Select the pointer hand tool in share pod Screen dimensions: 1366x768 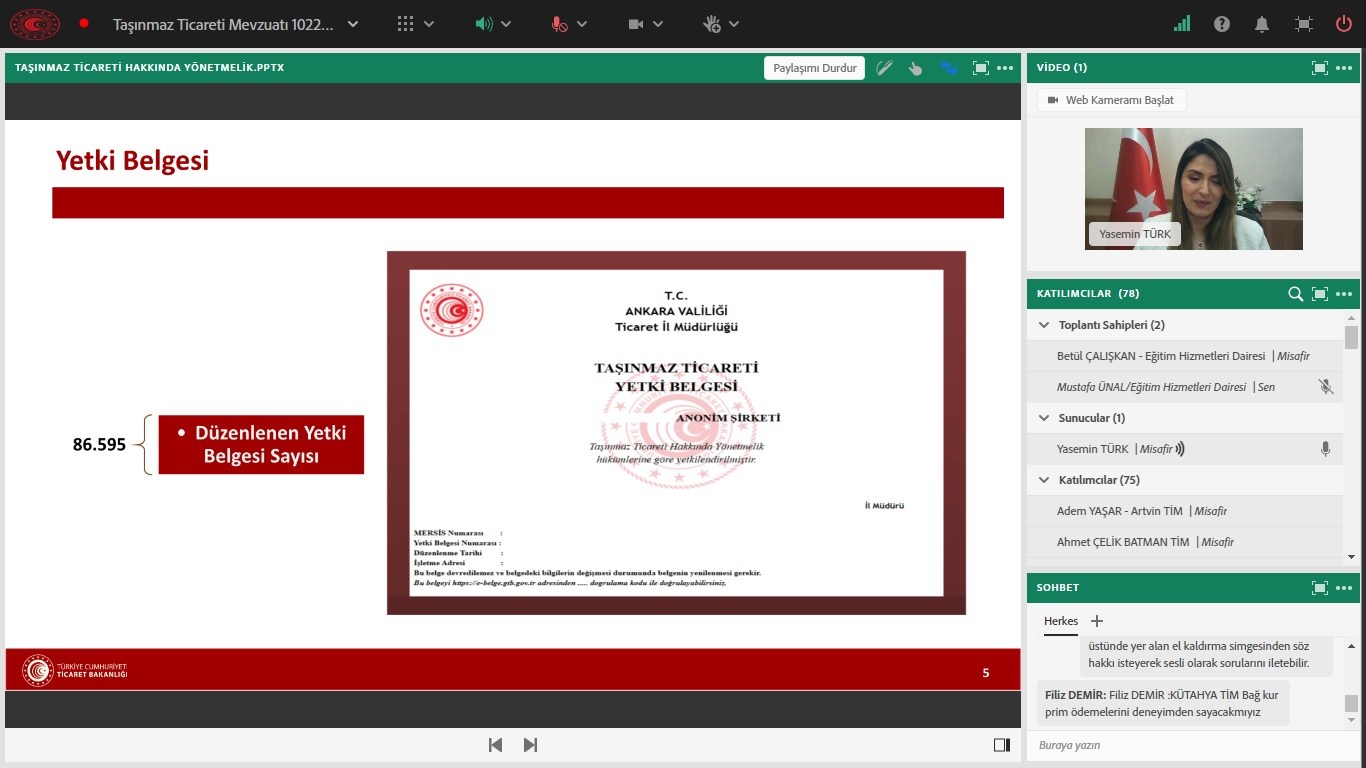coord(915,68)
